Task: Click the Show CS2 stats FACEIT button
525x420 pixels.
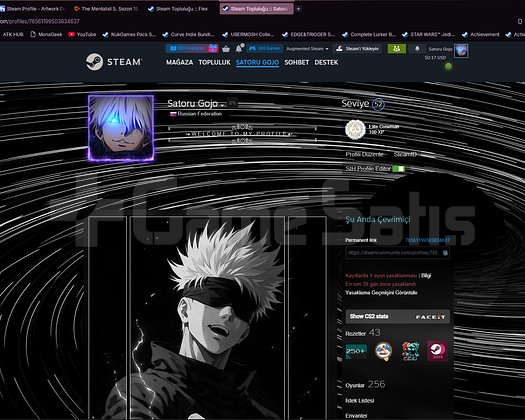Action: coord(397,317)
